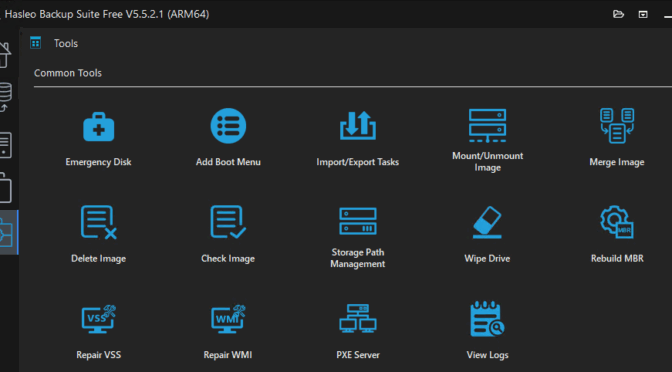Select the disk drive sidebar icon
The height and width of the screenshot is (372, 672).
6,145
